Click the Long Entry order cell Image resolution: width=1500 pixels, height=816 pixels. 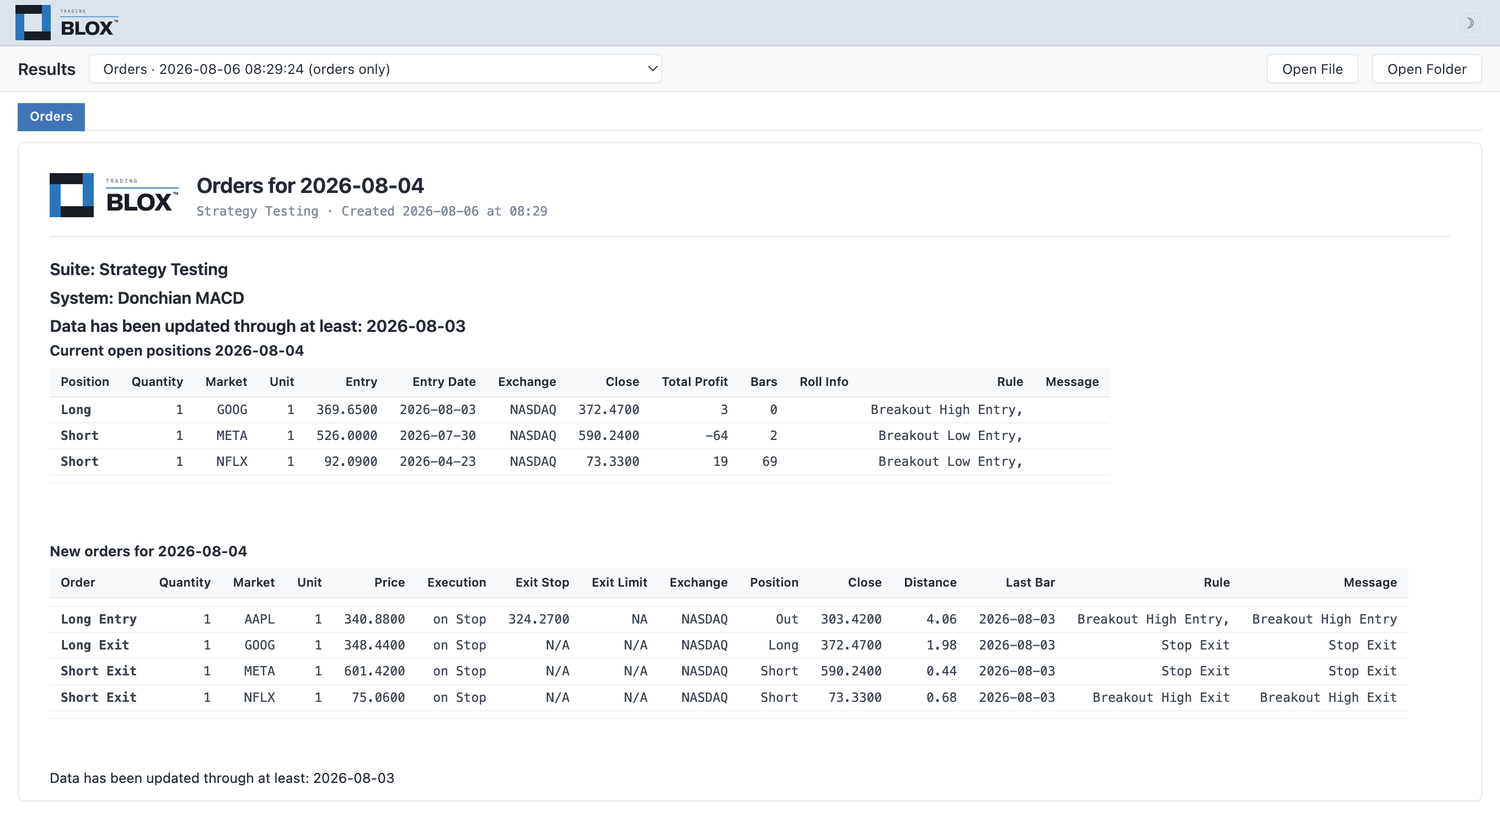coord(99,620)
